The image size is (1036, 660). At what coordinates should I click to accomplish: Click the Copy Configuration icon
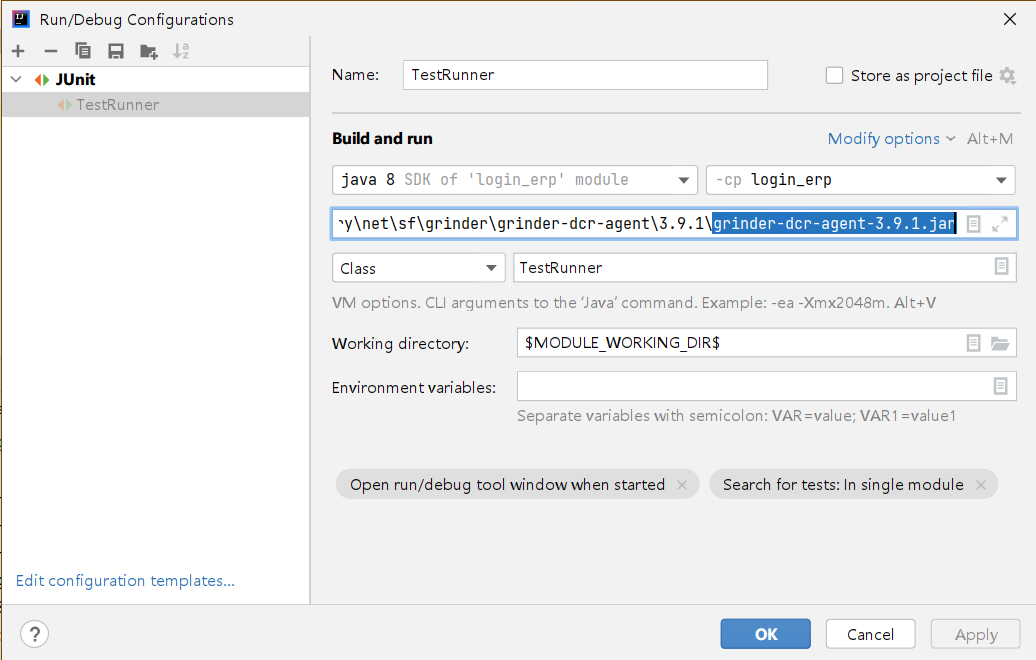click(83, 51)
